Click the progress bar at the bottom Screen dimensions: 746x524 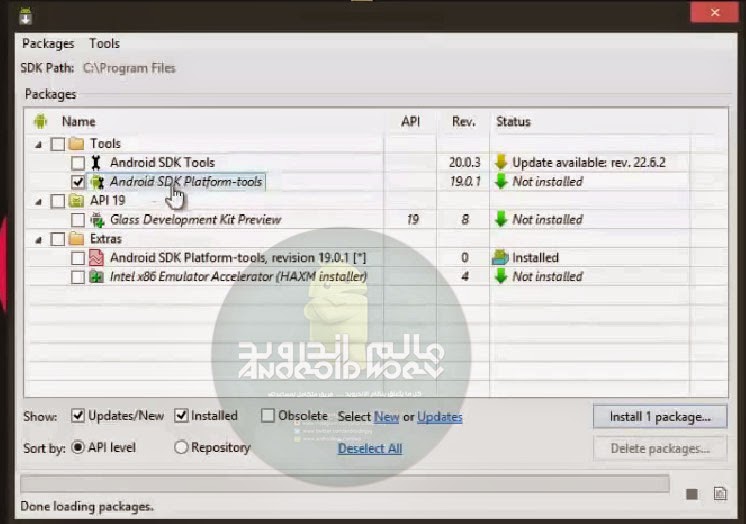pyautogui.click(x=344, y=483)
